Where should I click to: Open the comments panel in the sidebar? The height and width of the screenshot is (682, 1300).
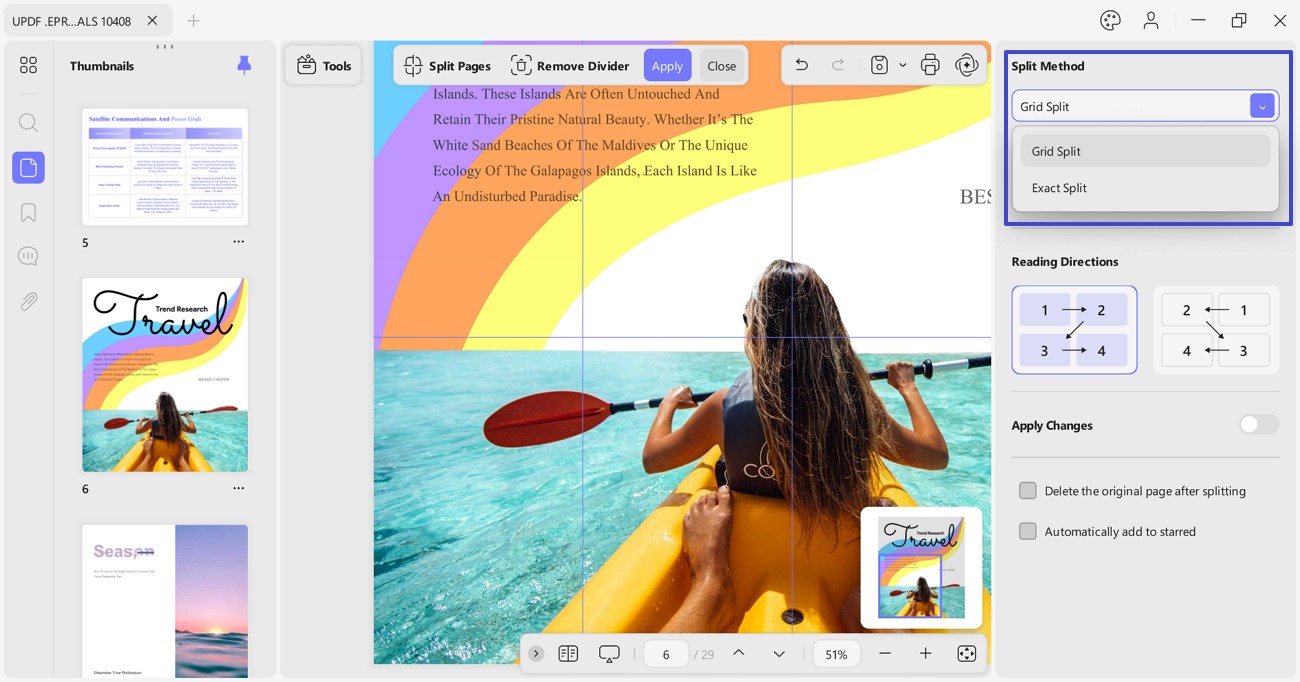(28, 256)
